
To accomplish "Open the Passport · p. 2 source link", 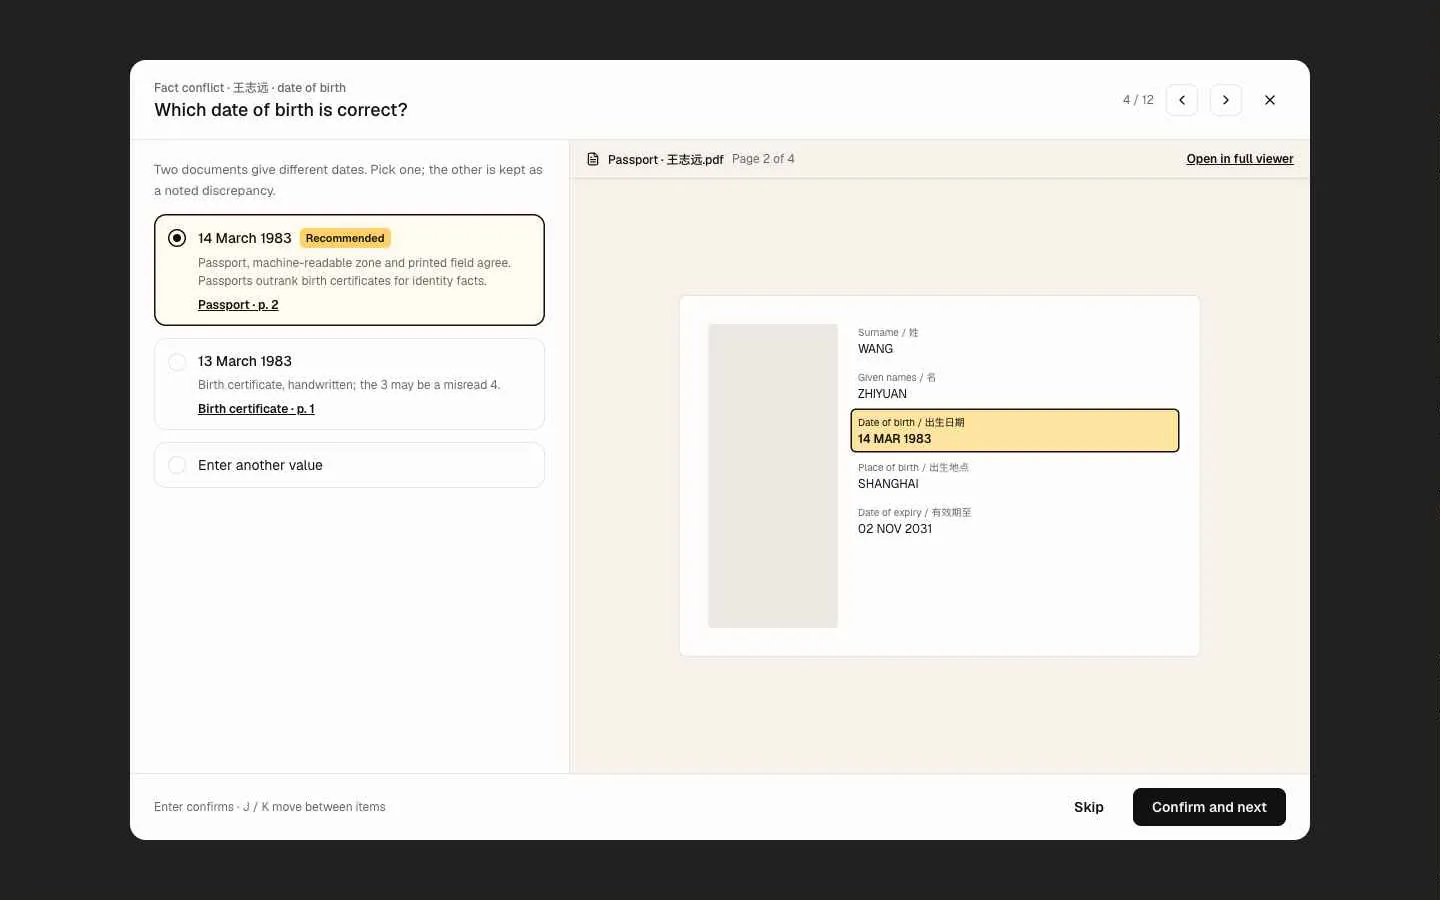I will pyautogui.click(x=238, y=305).
